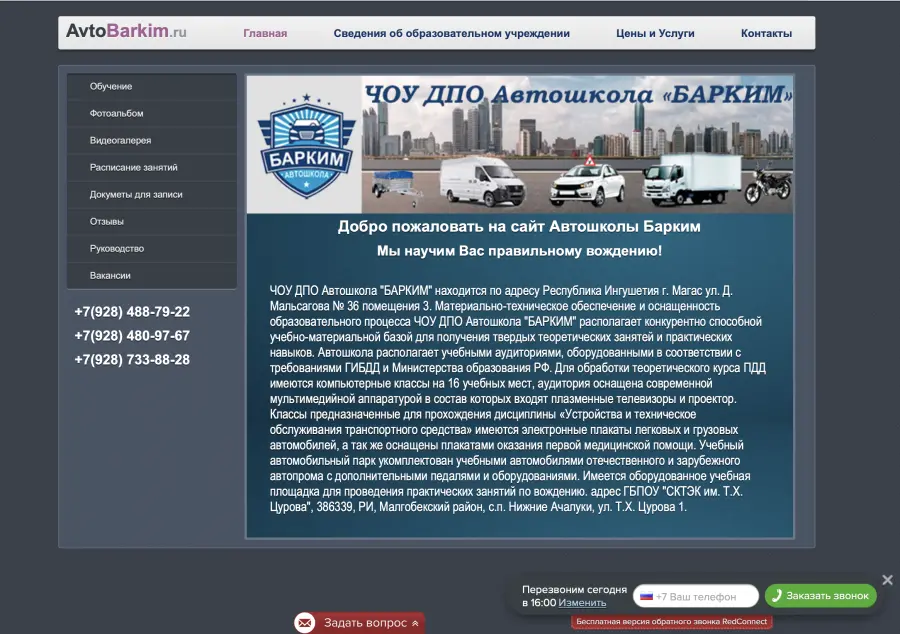
Task: Select Обучение in the sidebar
Action: [x=111, y=87]
